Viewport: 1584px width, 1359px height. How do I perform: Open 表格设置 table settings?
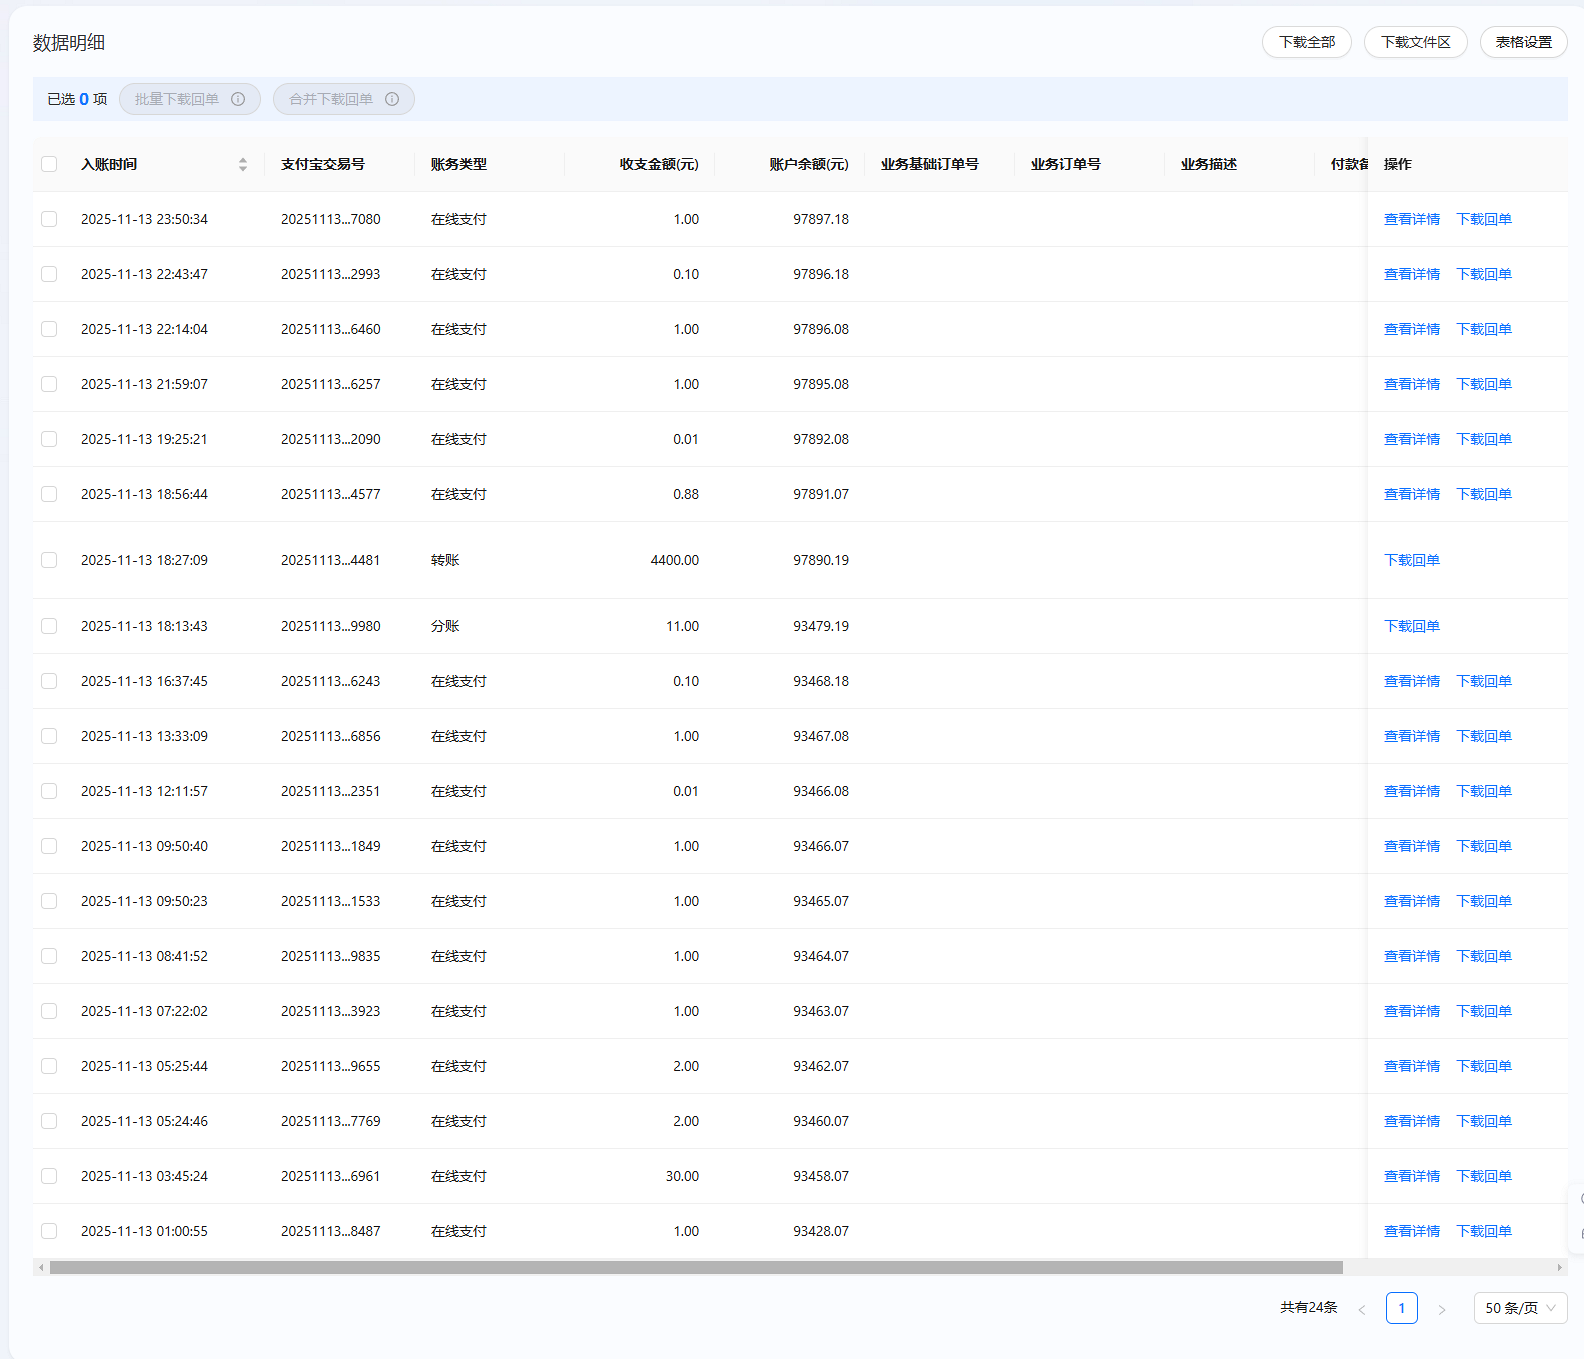1523,42
